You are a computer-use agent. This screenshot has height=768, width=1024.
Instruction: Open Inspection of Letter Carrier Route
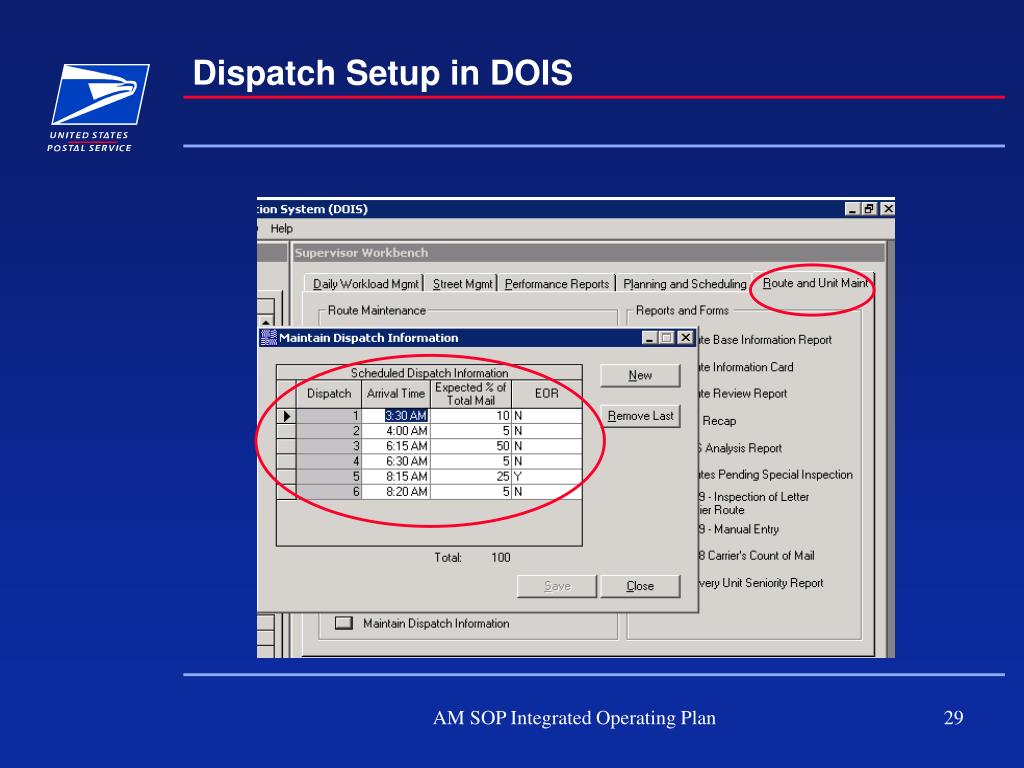tap(754, 504)
